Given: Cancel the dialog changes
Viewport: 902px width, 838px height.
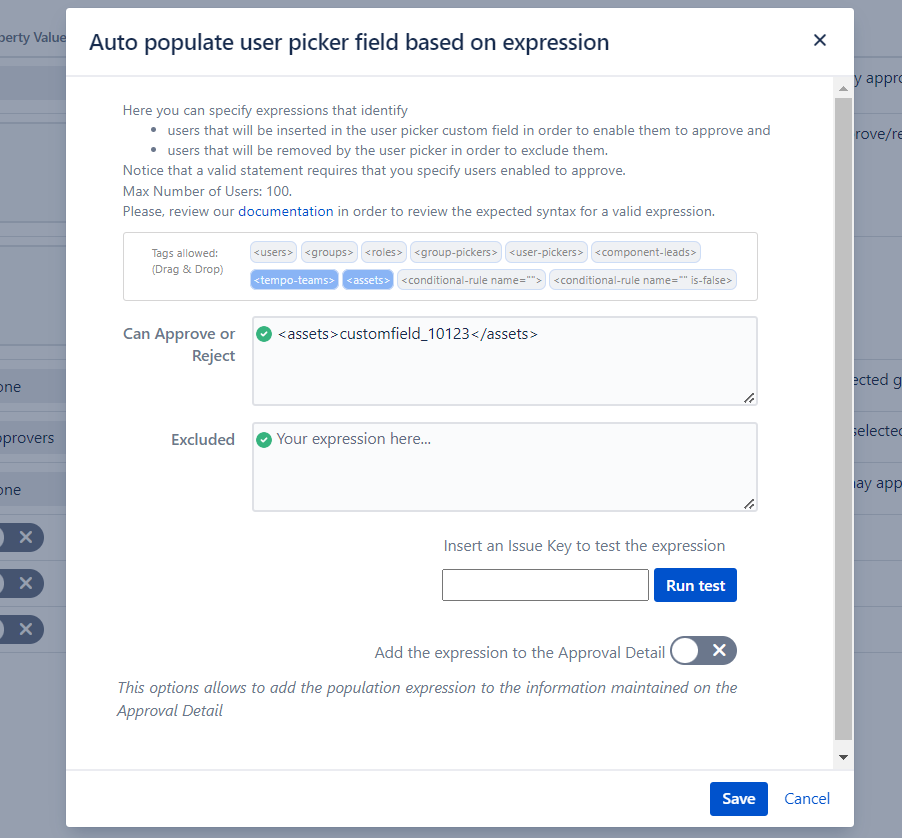Looking at the screenshot, I should (807, 798).
